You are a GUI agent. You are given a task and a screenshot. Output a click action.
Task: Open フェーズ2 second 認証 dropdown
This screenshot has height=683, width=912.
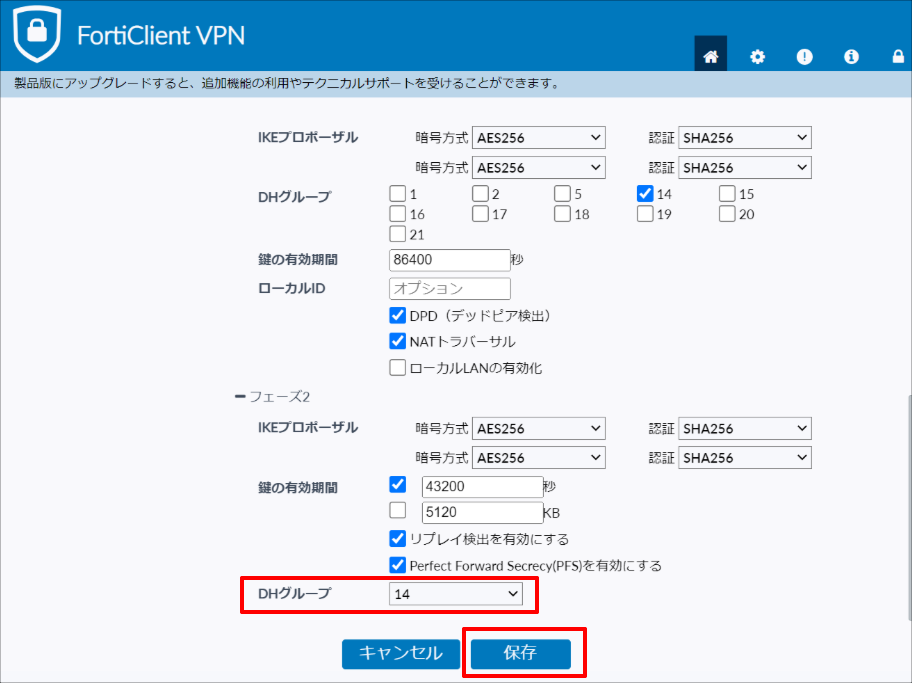click(x=744, y=458)
